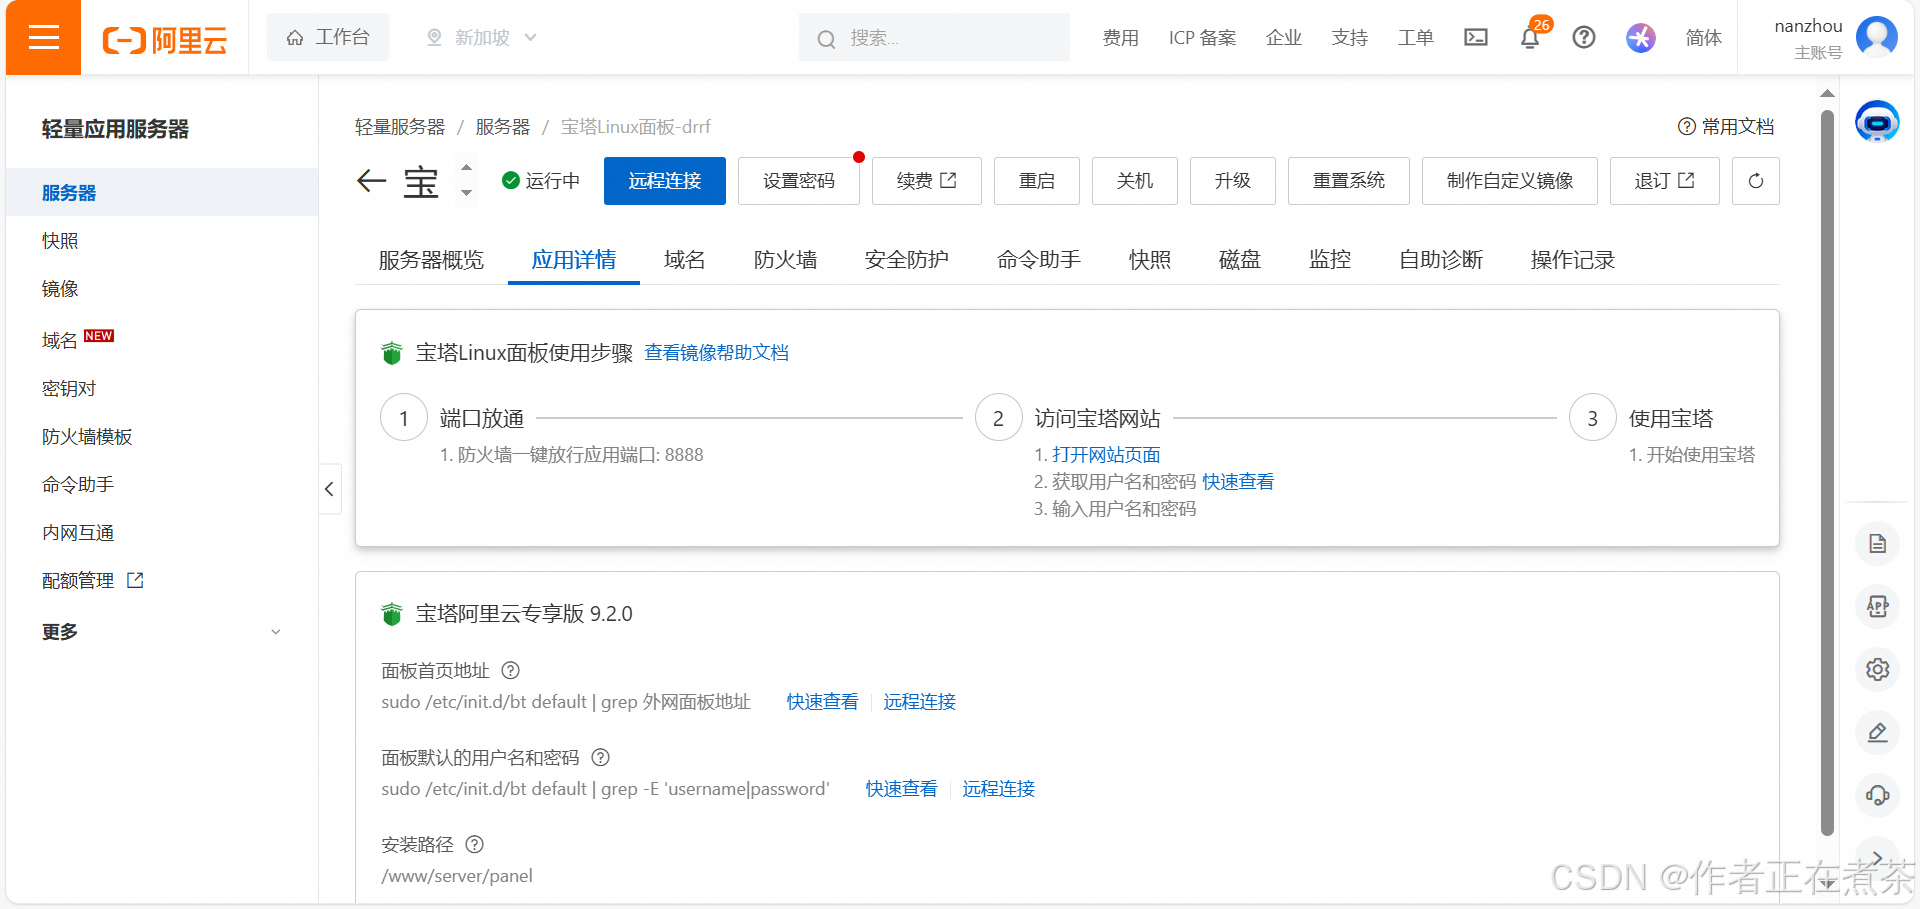
Task: Switch to the 服务器概览 tab
Action: pyautogui.click(x=431, y=260)
